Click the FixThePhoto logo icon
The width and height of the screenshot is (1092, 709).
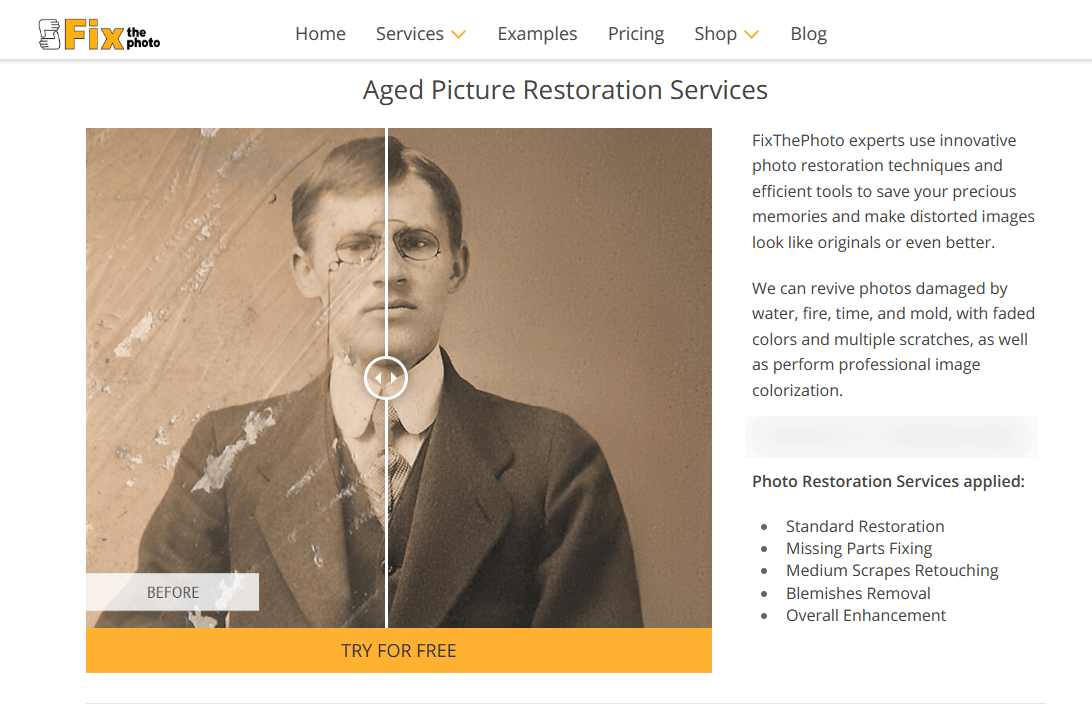click(x=51, y=34)
